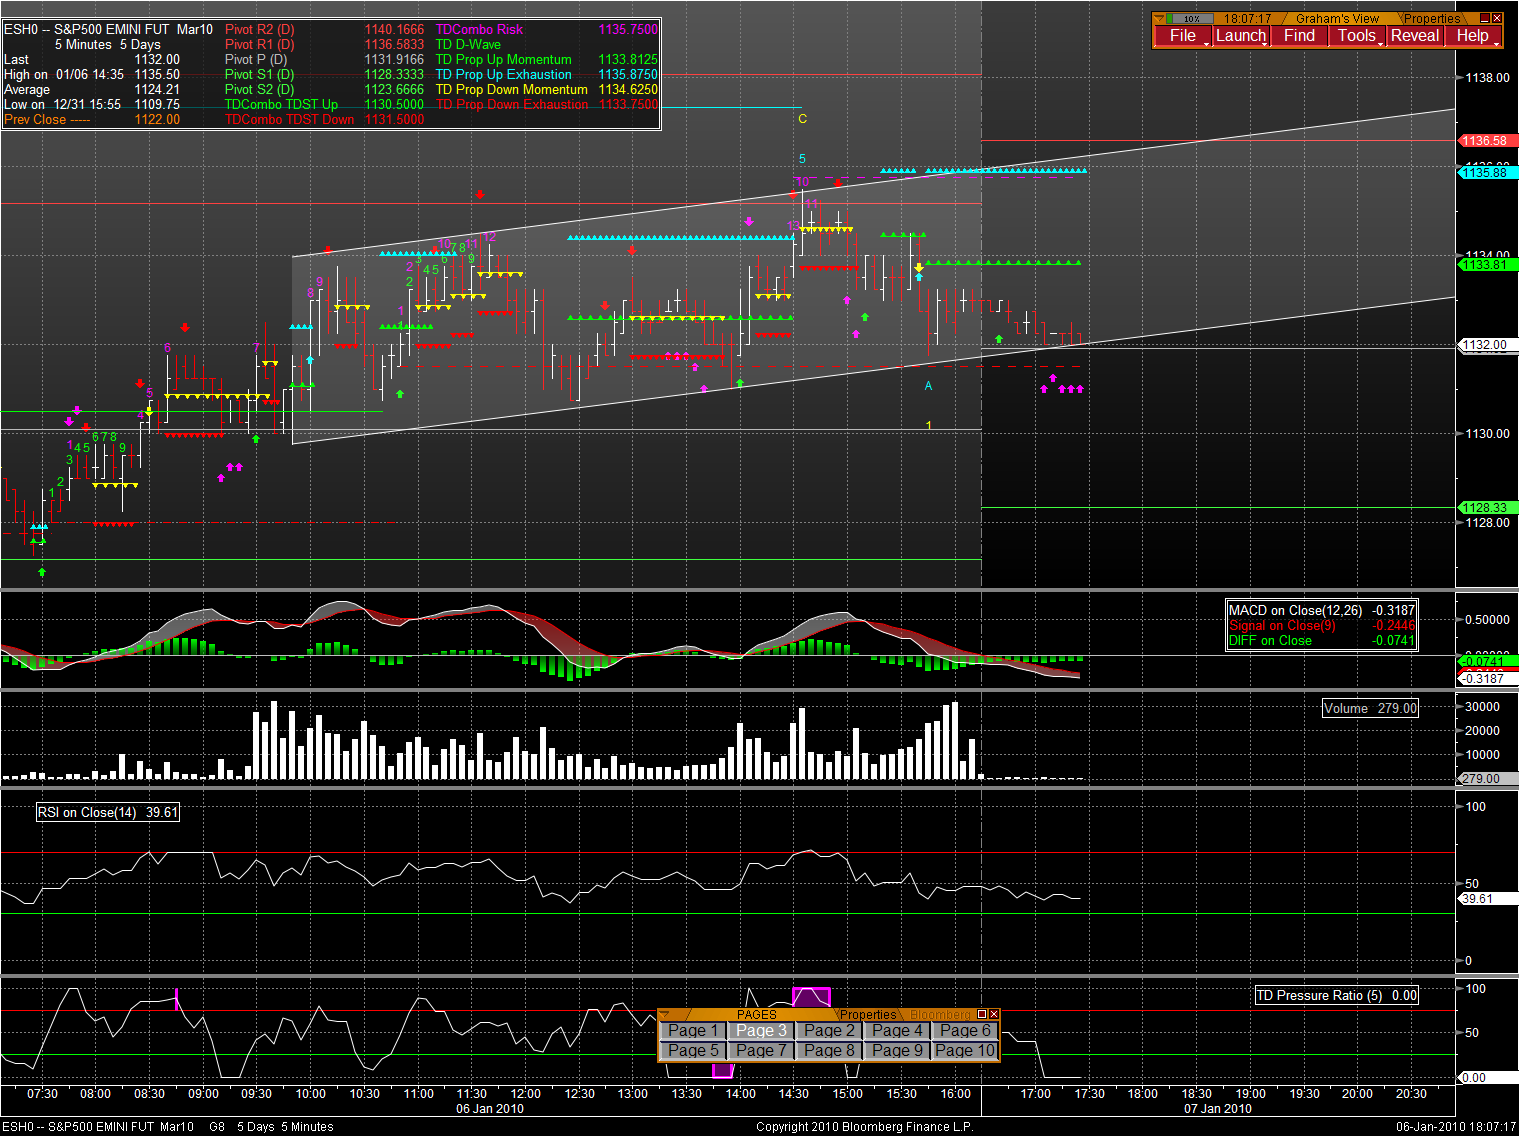Click the Find menu item
This screenshot has width=1519, height=1136.
[1299, 36]
